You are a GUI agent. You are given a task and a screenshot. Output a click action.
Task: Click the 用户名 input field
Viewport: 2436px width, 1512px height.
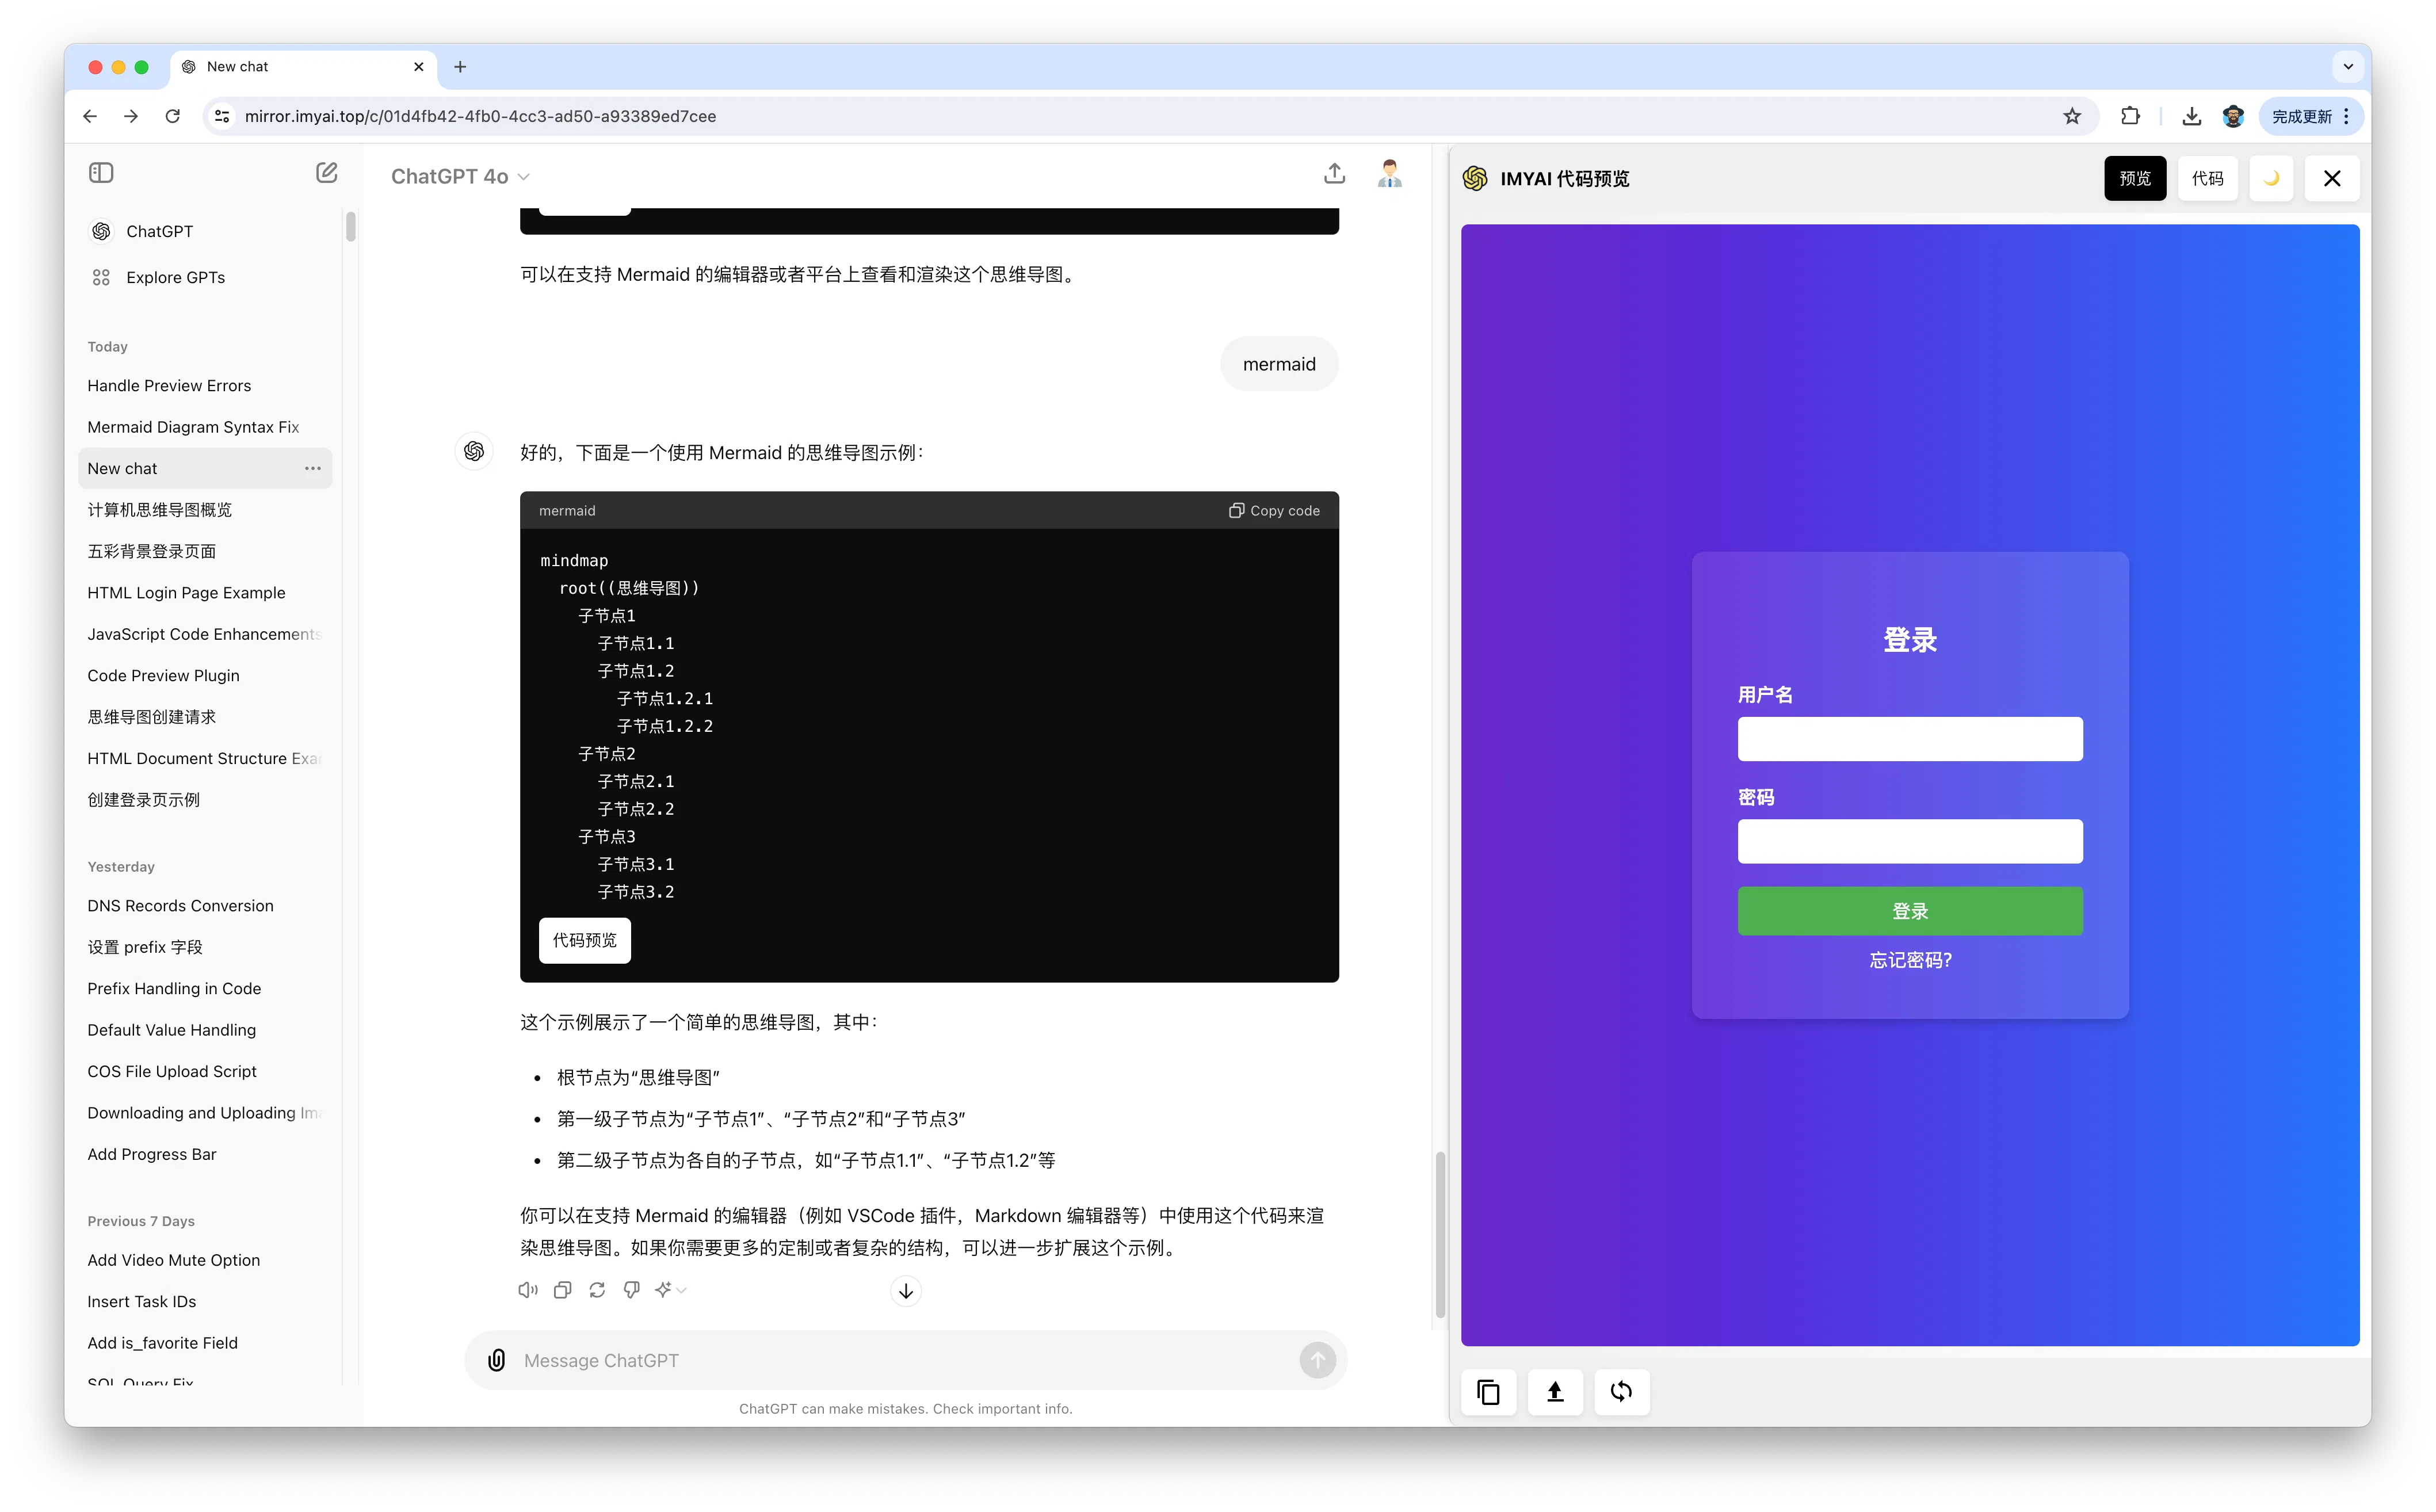[x=1910, y=738]
